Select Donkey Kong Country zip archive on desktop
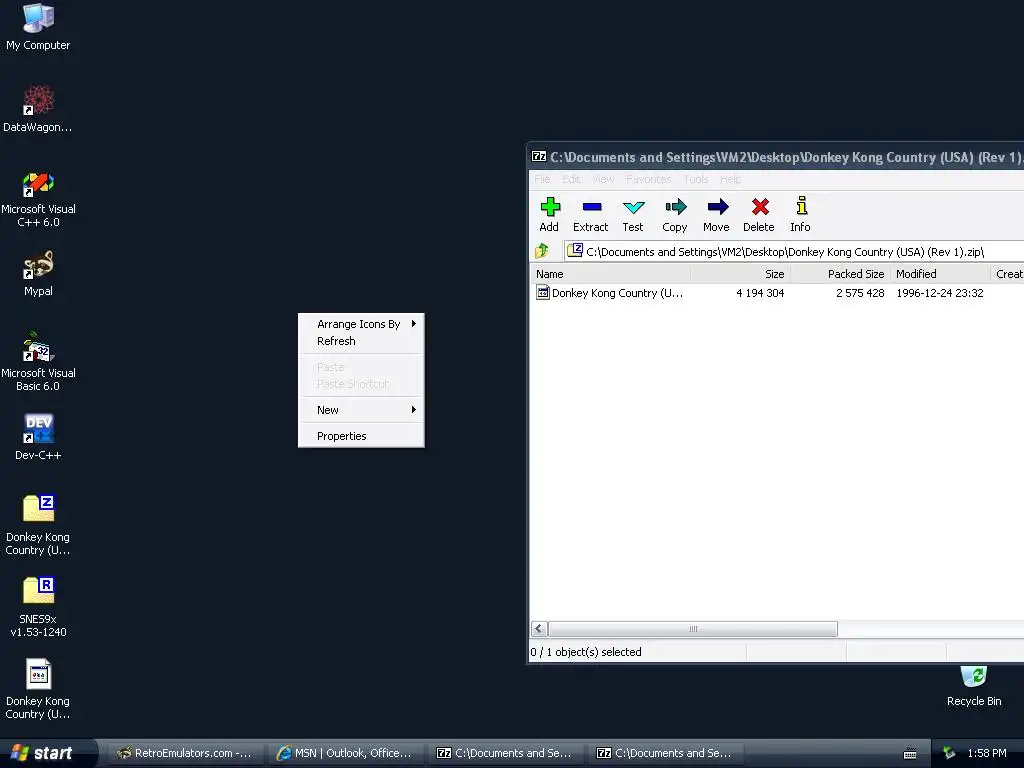Image resolution: width=1024 pixels, height=768 pixels. tap(38, 525)
